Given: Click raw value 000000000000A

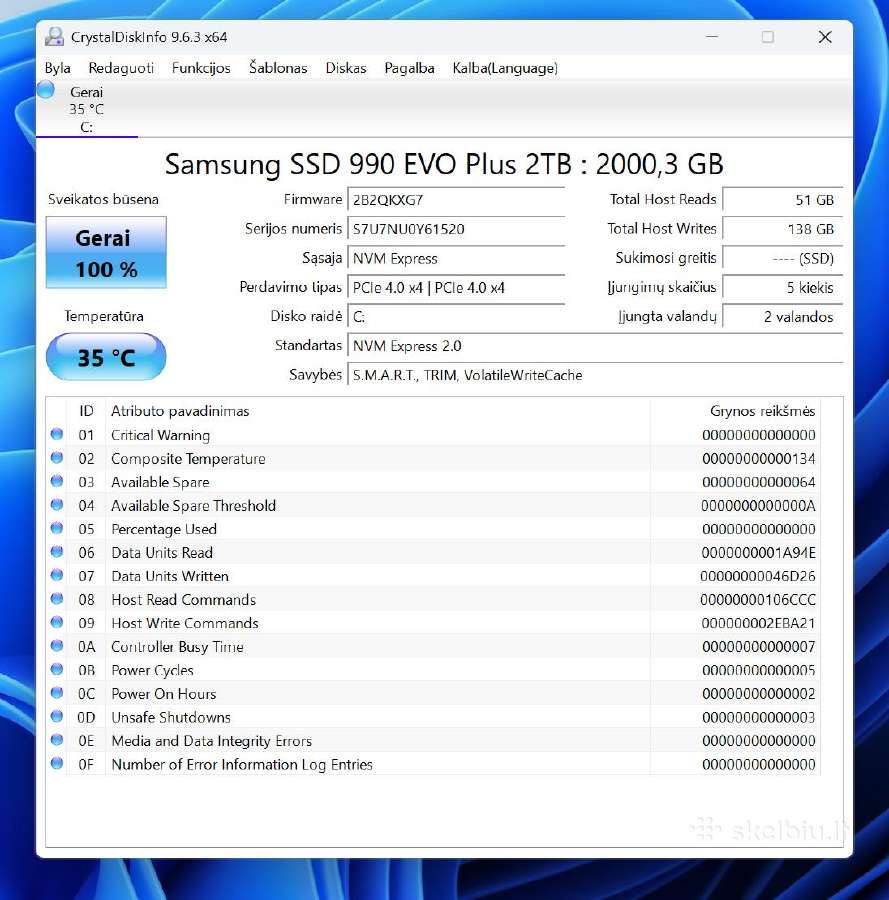Looking at the screenshot, I should pos(758,506).
